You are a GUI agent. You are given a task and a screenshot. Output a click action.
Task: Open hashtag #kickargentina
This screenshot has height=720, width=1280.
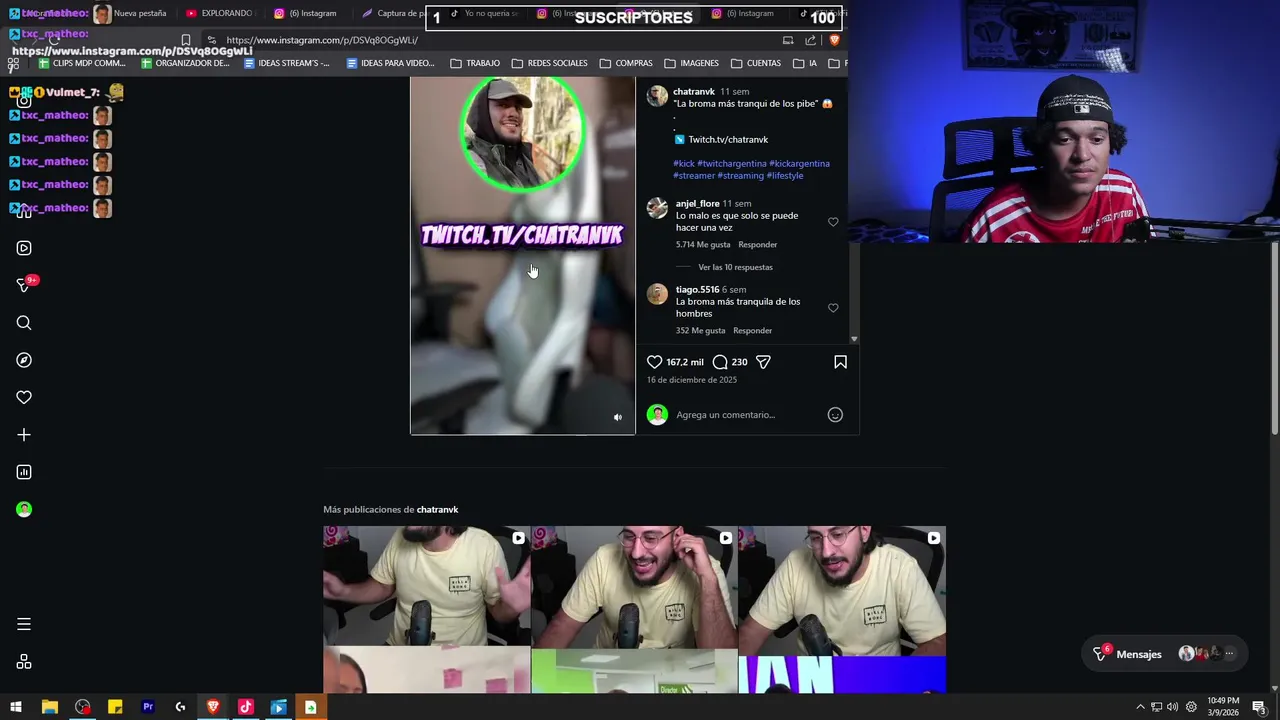[799, 164]
